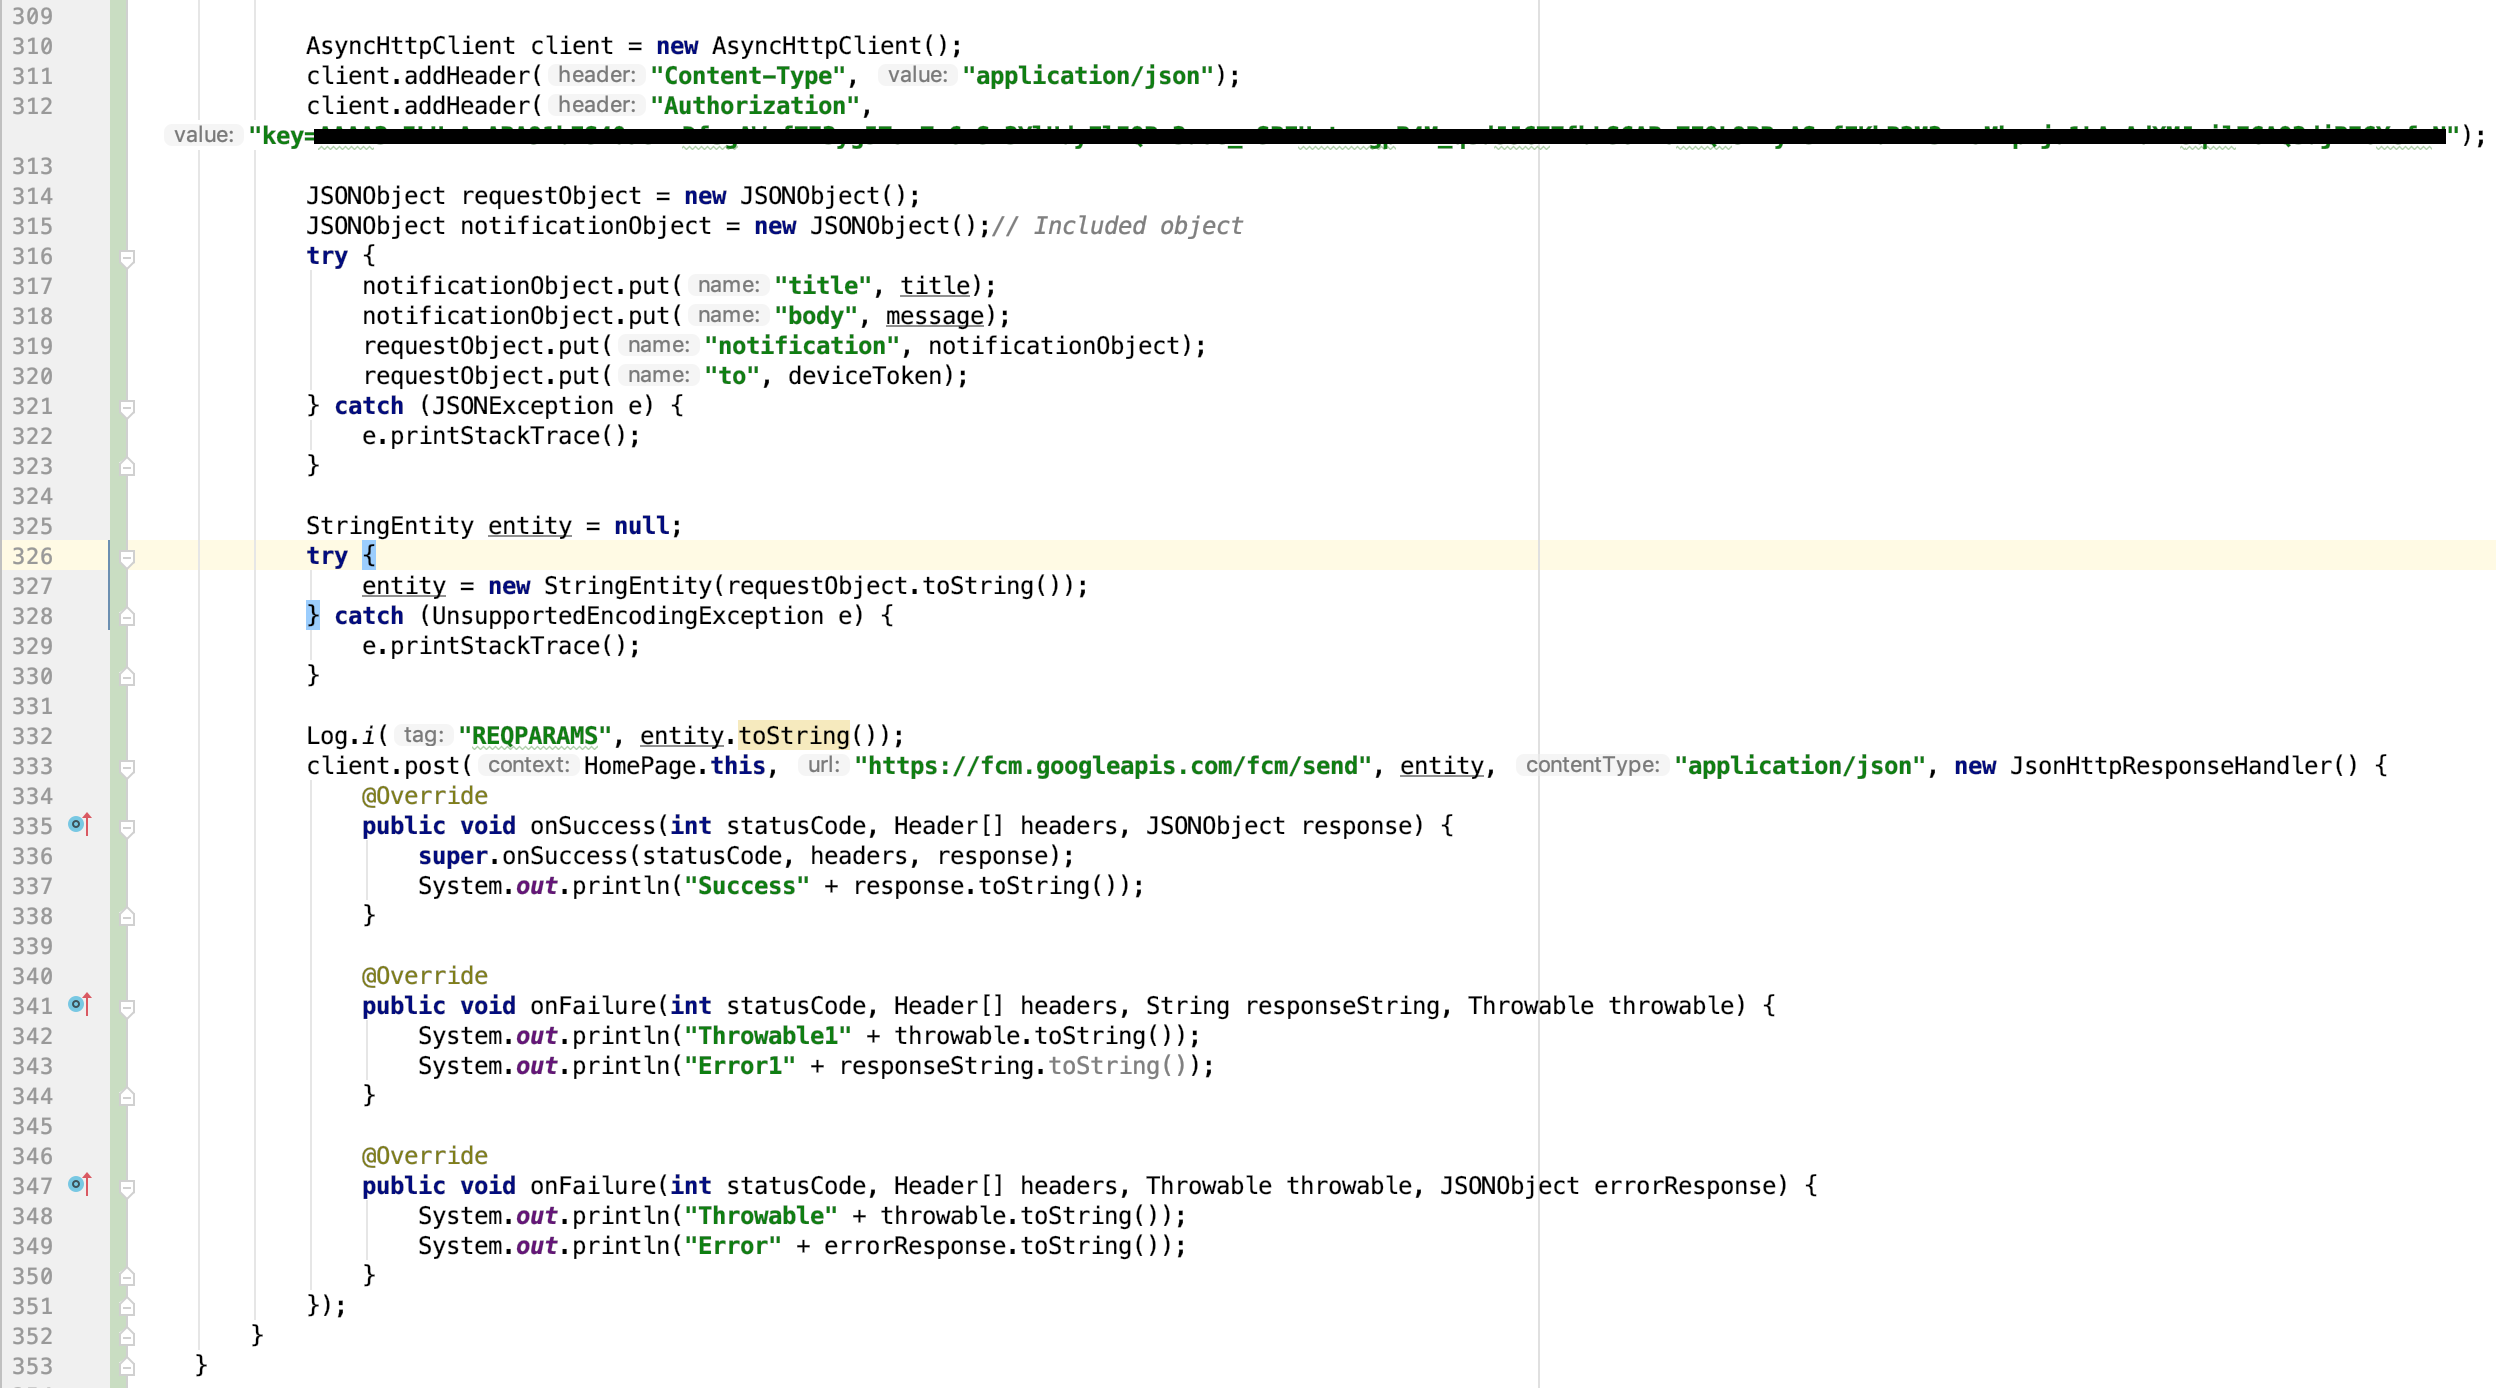Fold second onFailure method at line 347
2496x1388 pixels.
coord(127,1188)
